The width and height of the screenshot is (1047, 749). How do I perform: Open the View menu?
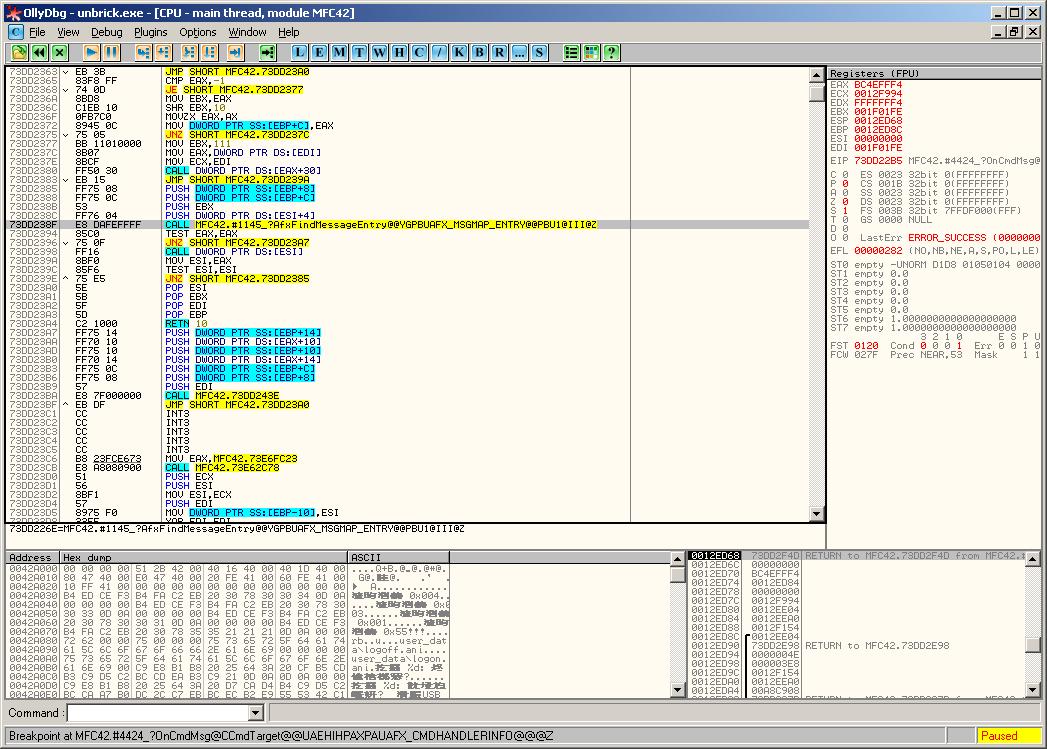[68, 32]
